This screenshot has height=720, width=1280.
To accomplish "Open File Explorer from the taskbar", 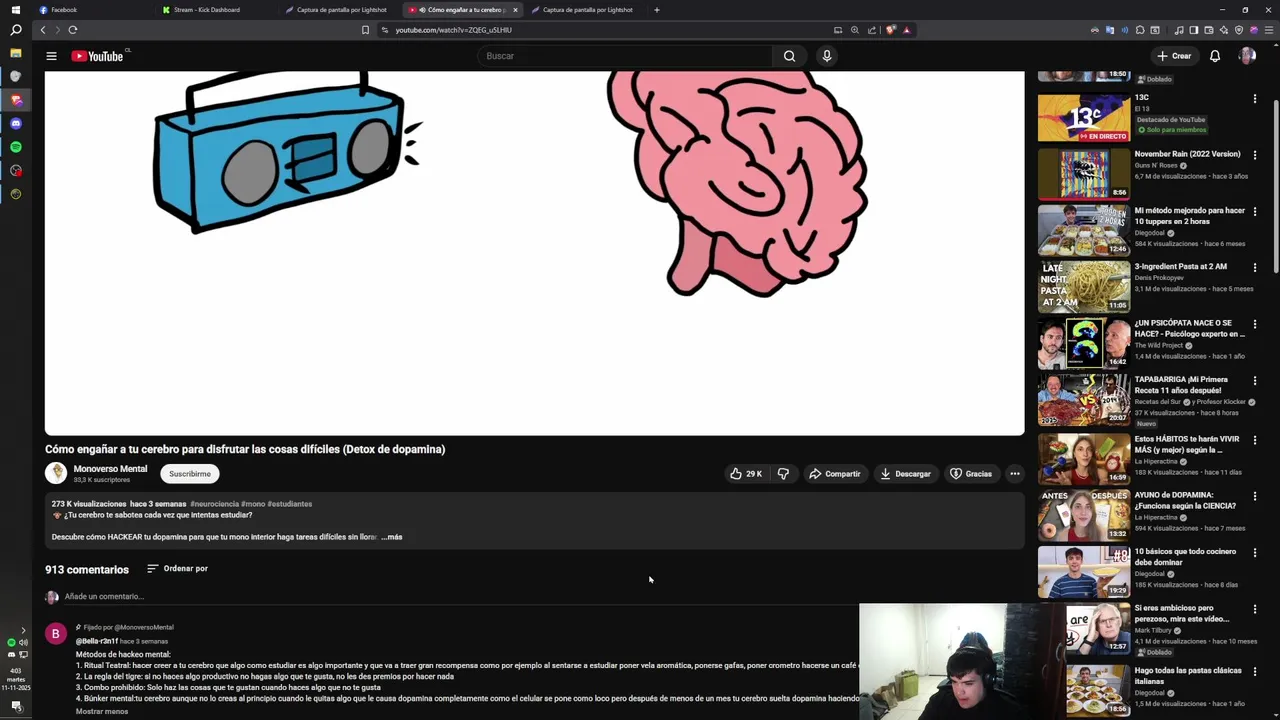I will pos(15,53).
